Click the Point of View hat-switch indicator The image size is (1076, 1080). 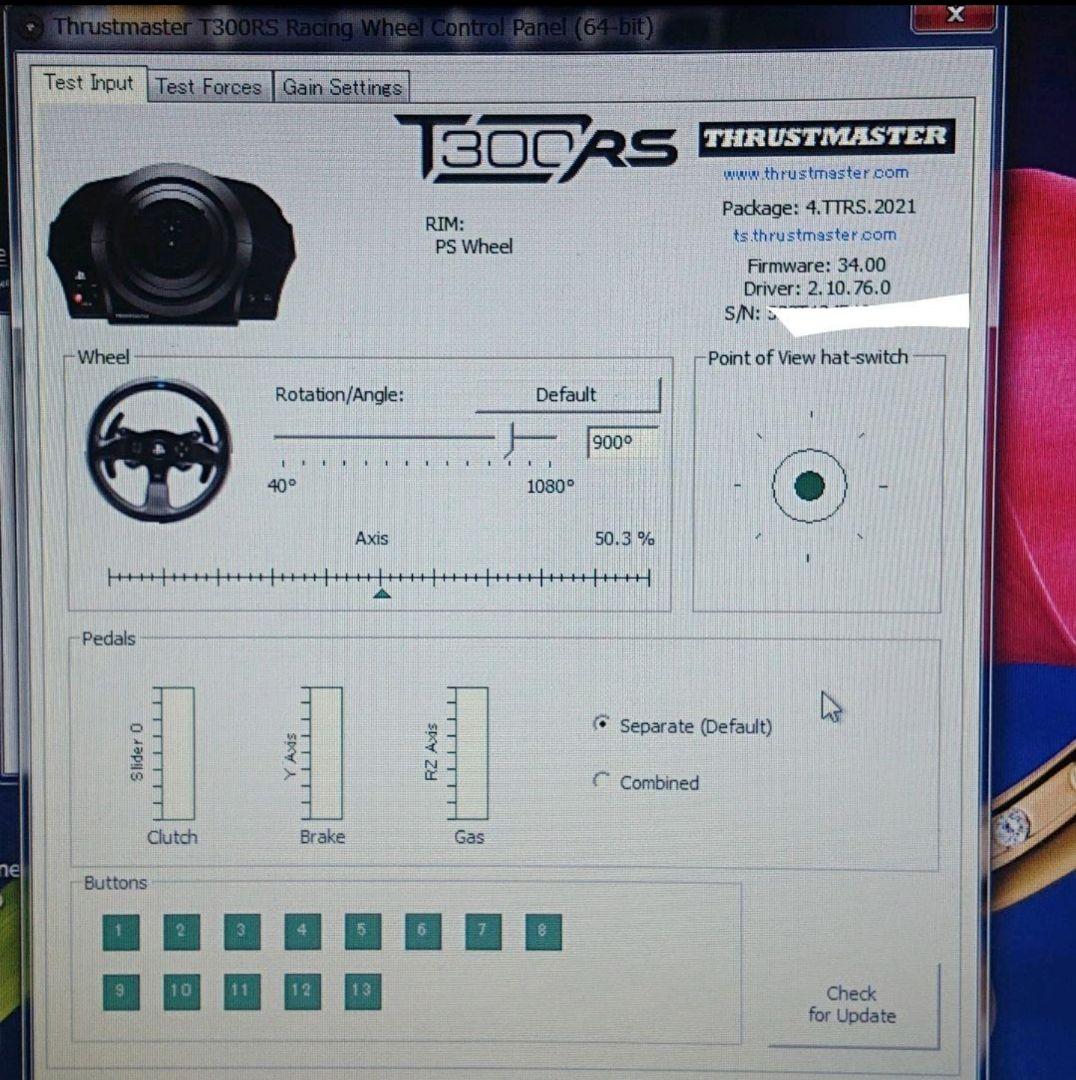(x=808, y=487)
